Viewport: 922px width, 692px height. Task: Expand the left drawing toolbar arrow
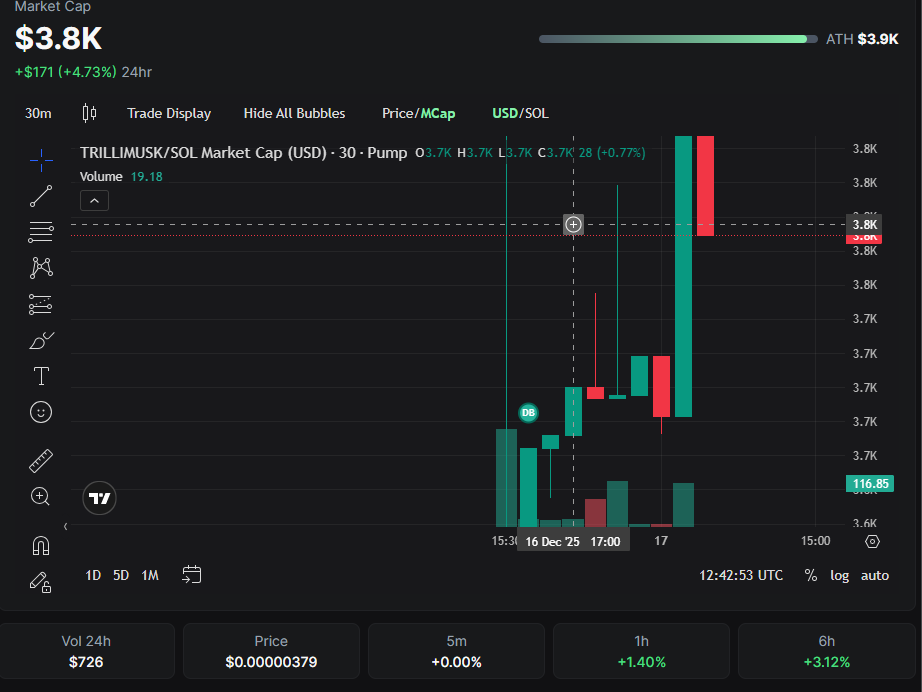[x=65, y=527]
